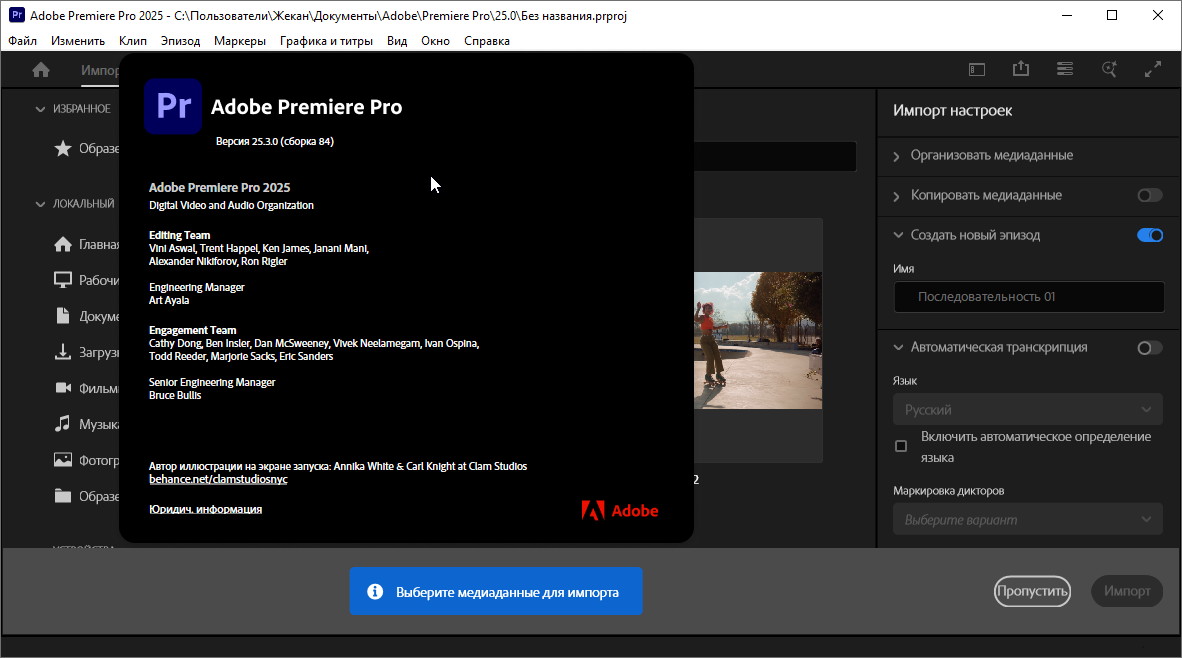Open the Окно menu
The image size is (1182, 658).
click(436, 41)
